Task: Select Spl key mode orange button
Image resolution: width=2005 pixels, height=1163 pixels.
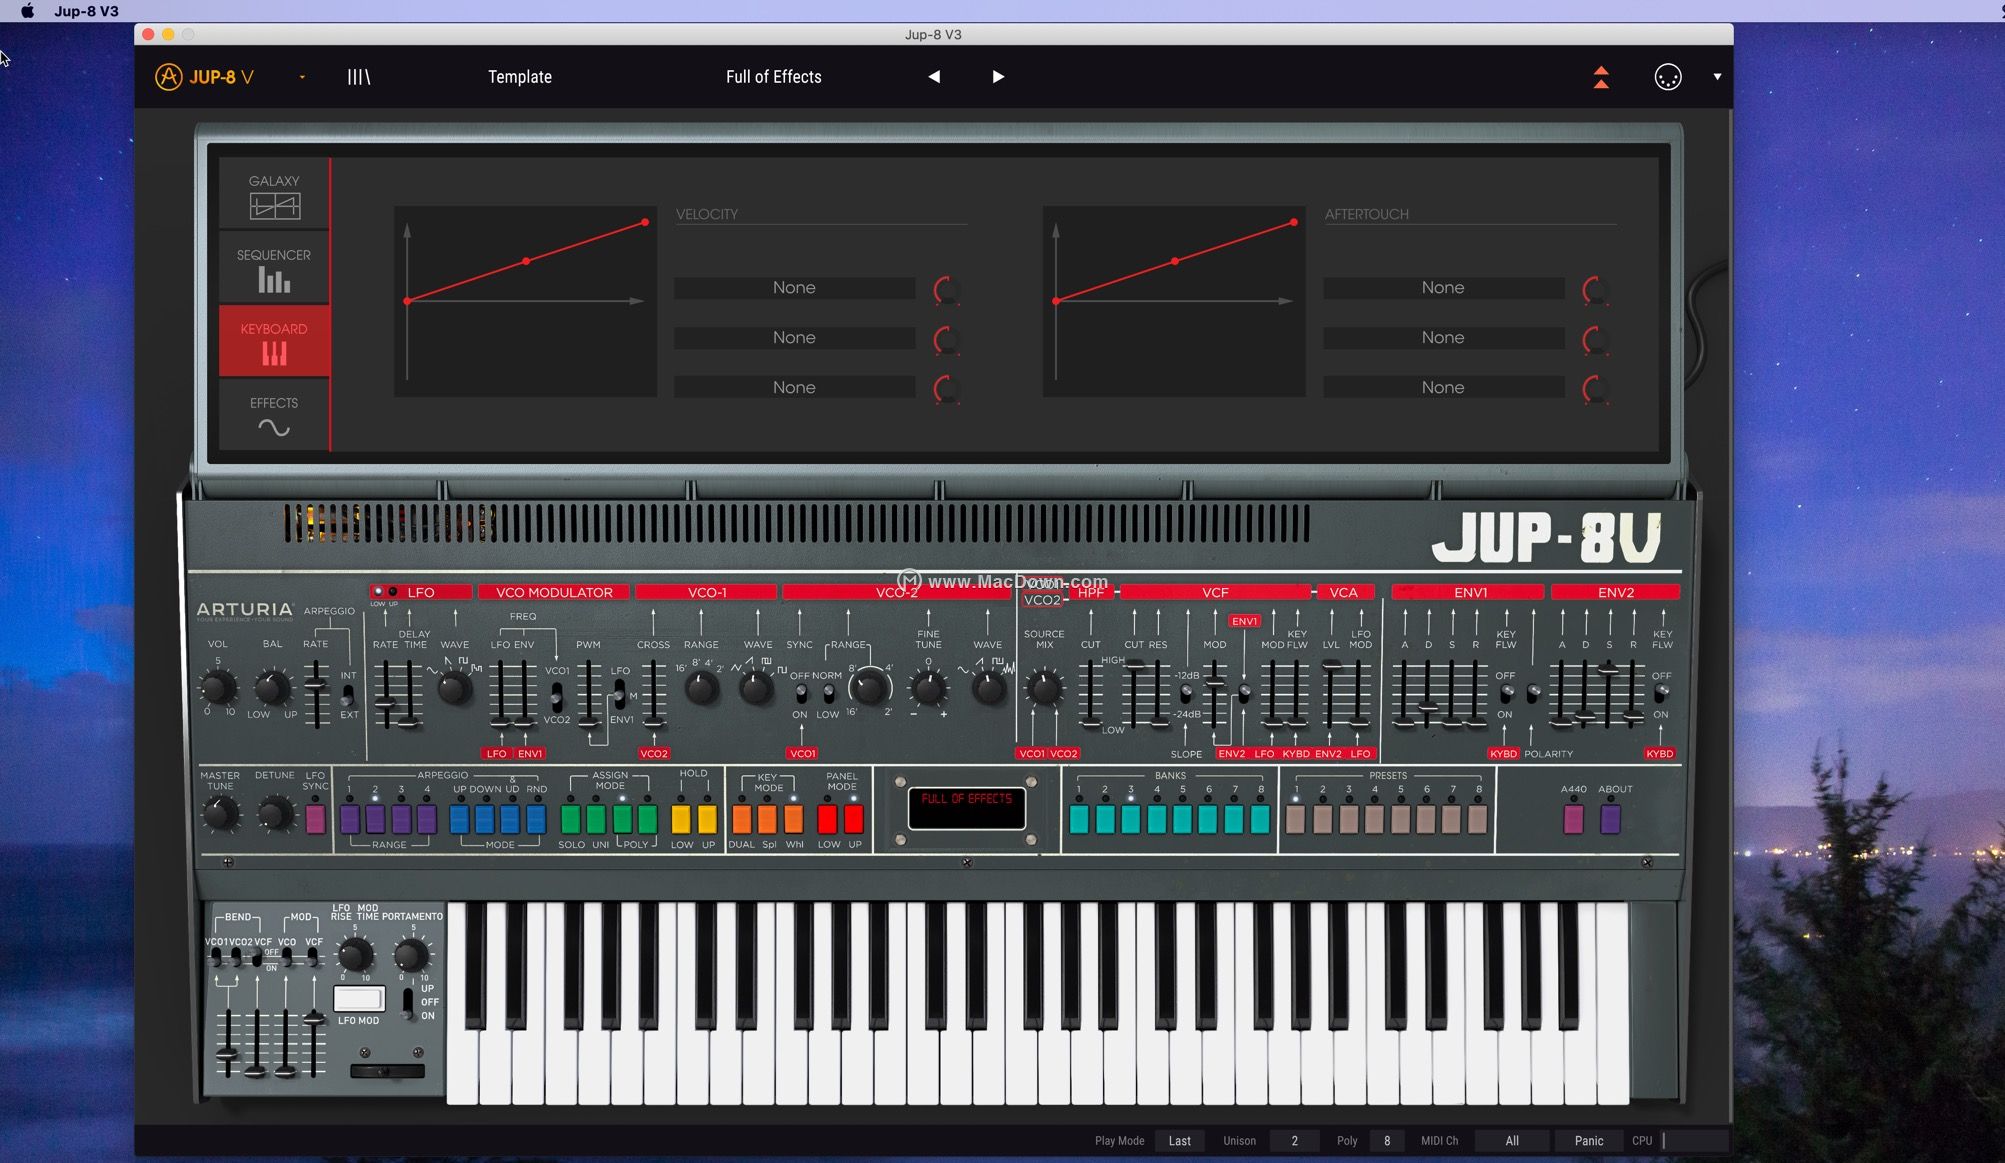Action: pos(767,819)
